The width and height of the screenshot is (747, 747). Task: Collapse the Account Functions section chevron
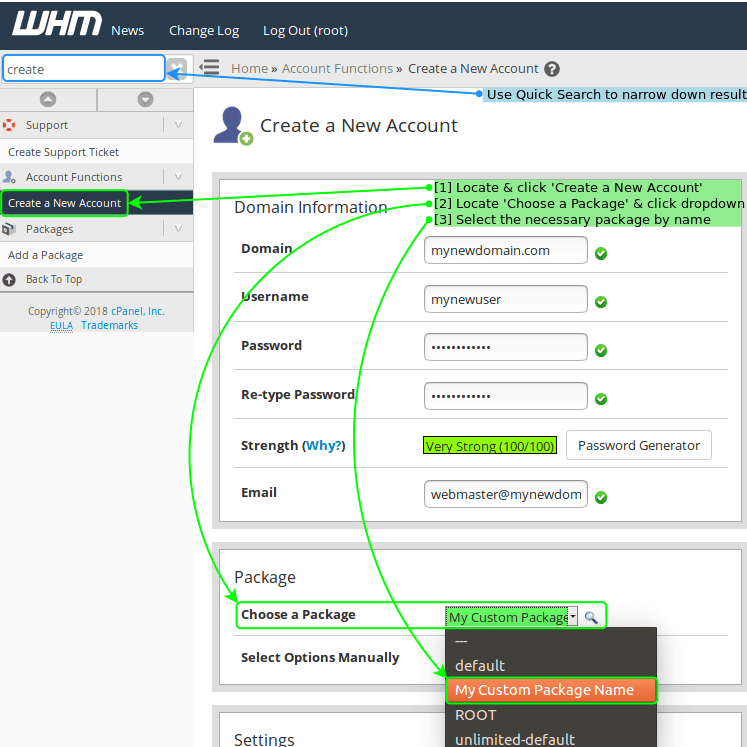pyautogui.click(x=178, y=177)
